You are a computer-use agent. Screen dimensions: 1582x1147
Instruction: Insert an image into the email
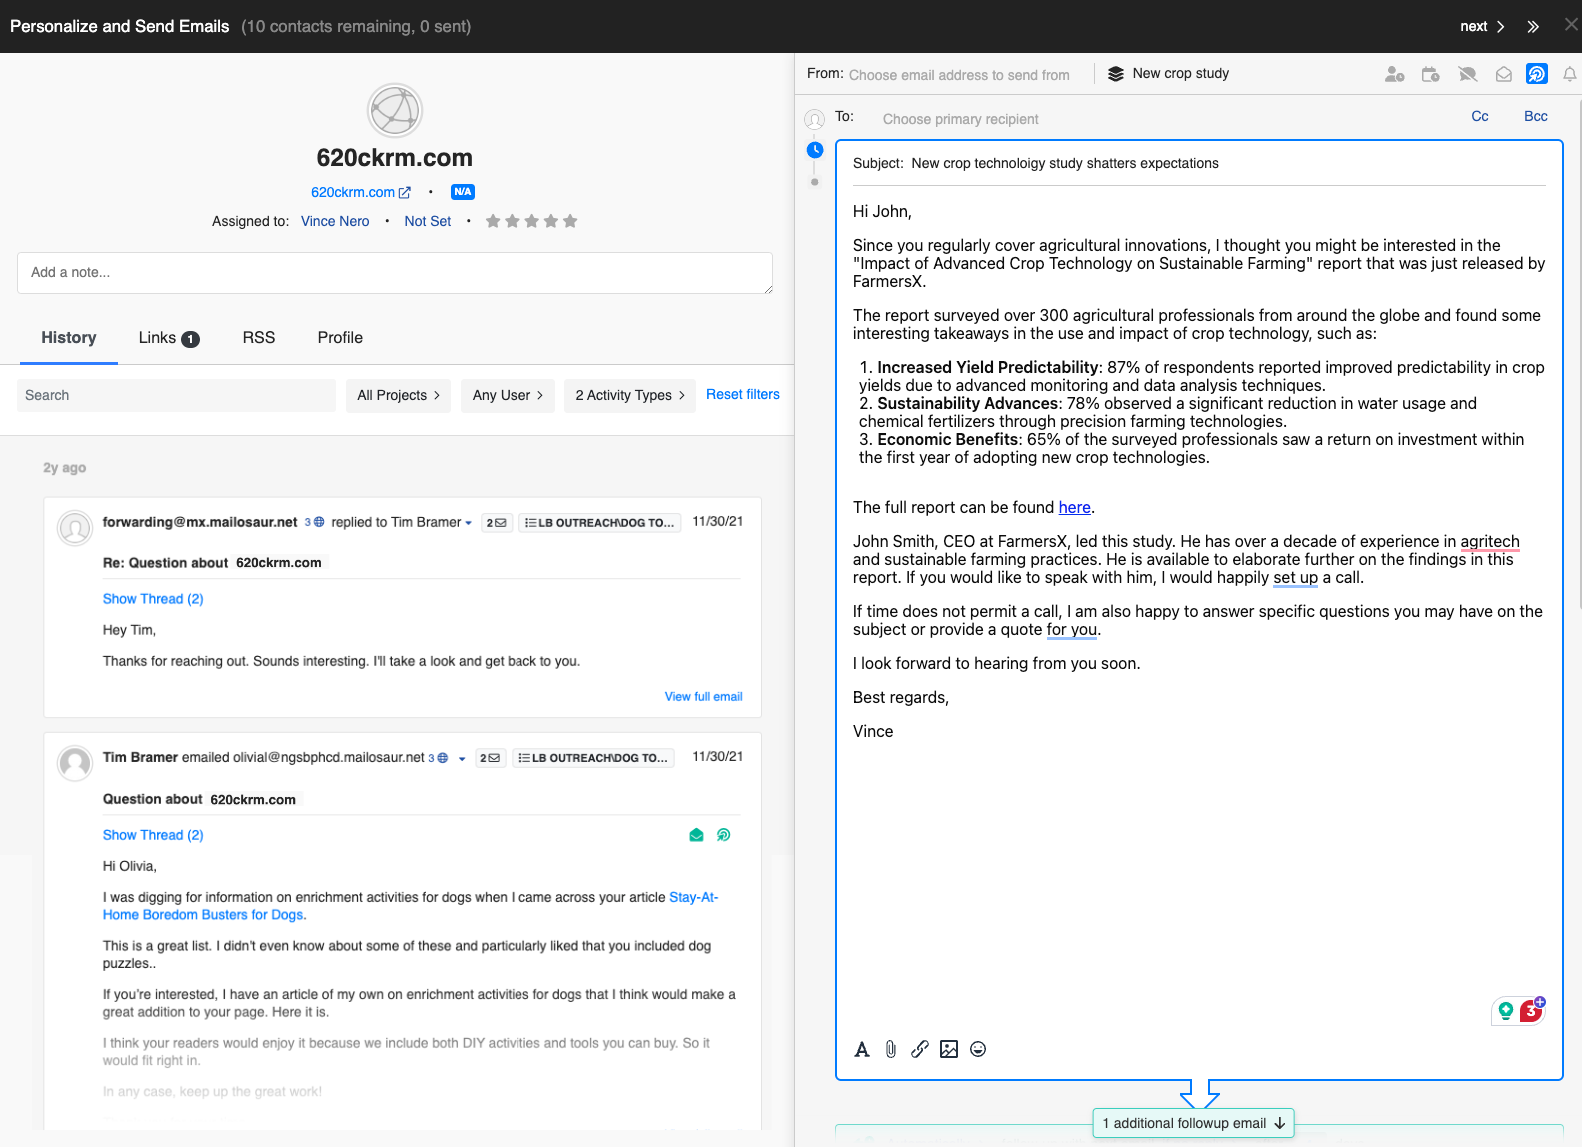949,1049
